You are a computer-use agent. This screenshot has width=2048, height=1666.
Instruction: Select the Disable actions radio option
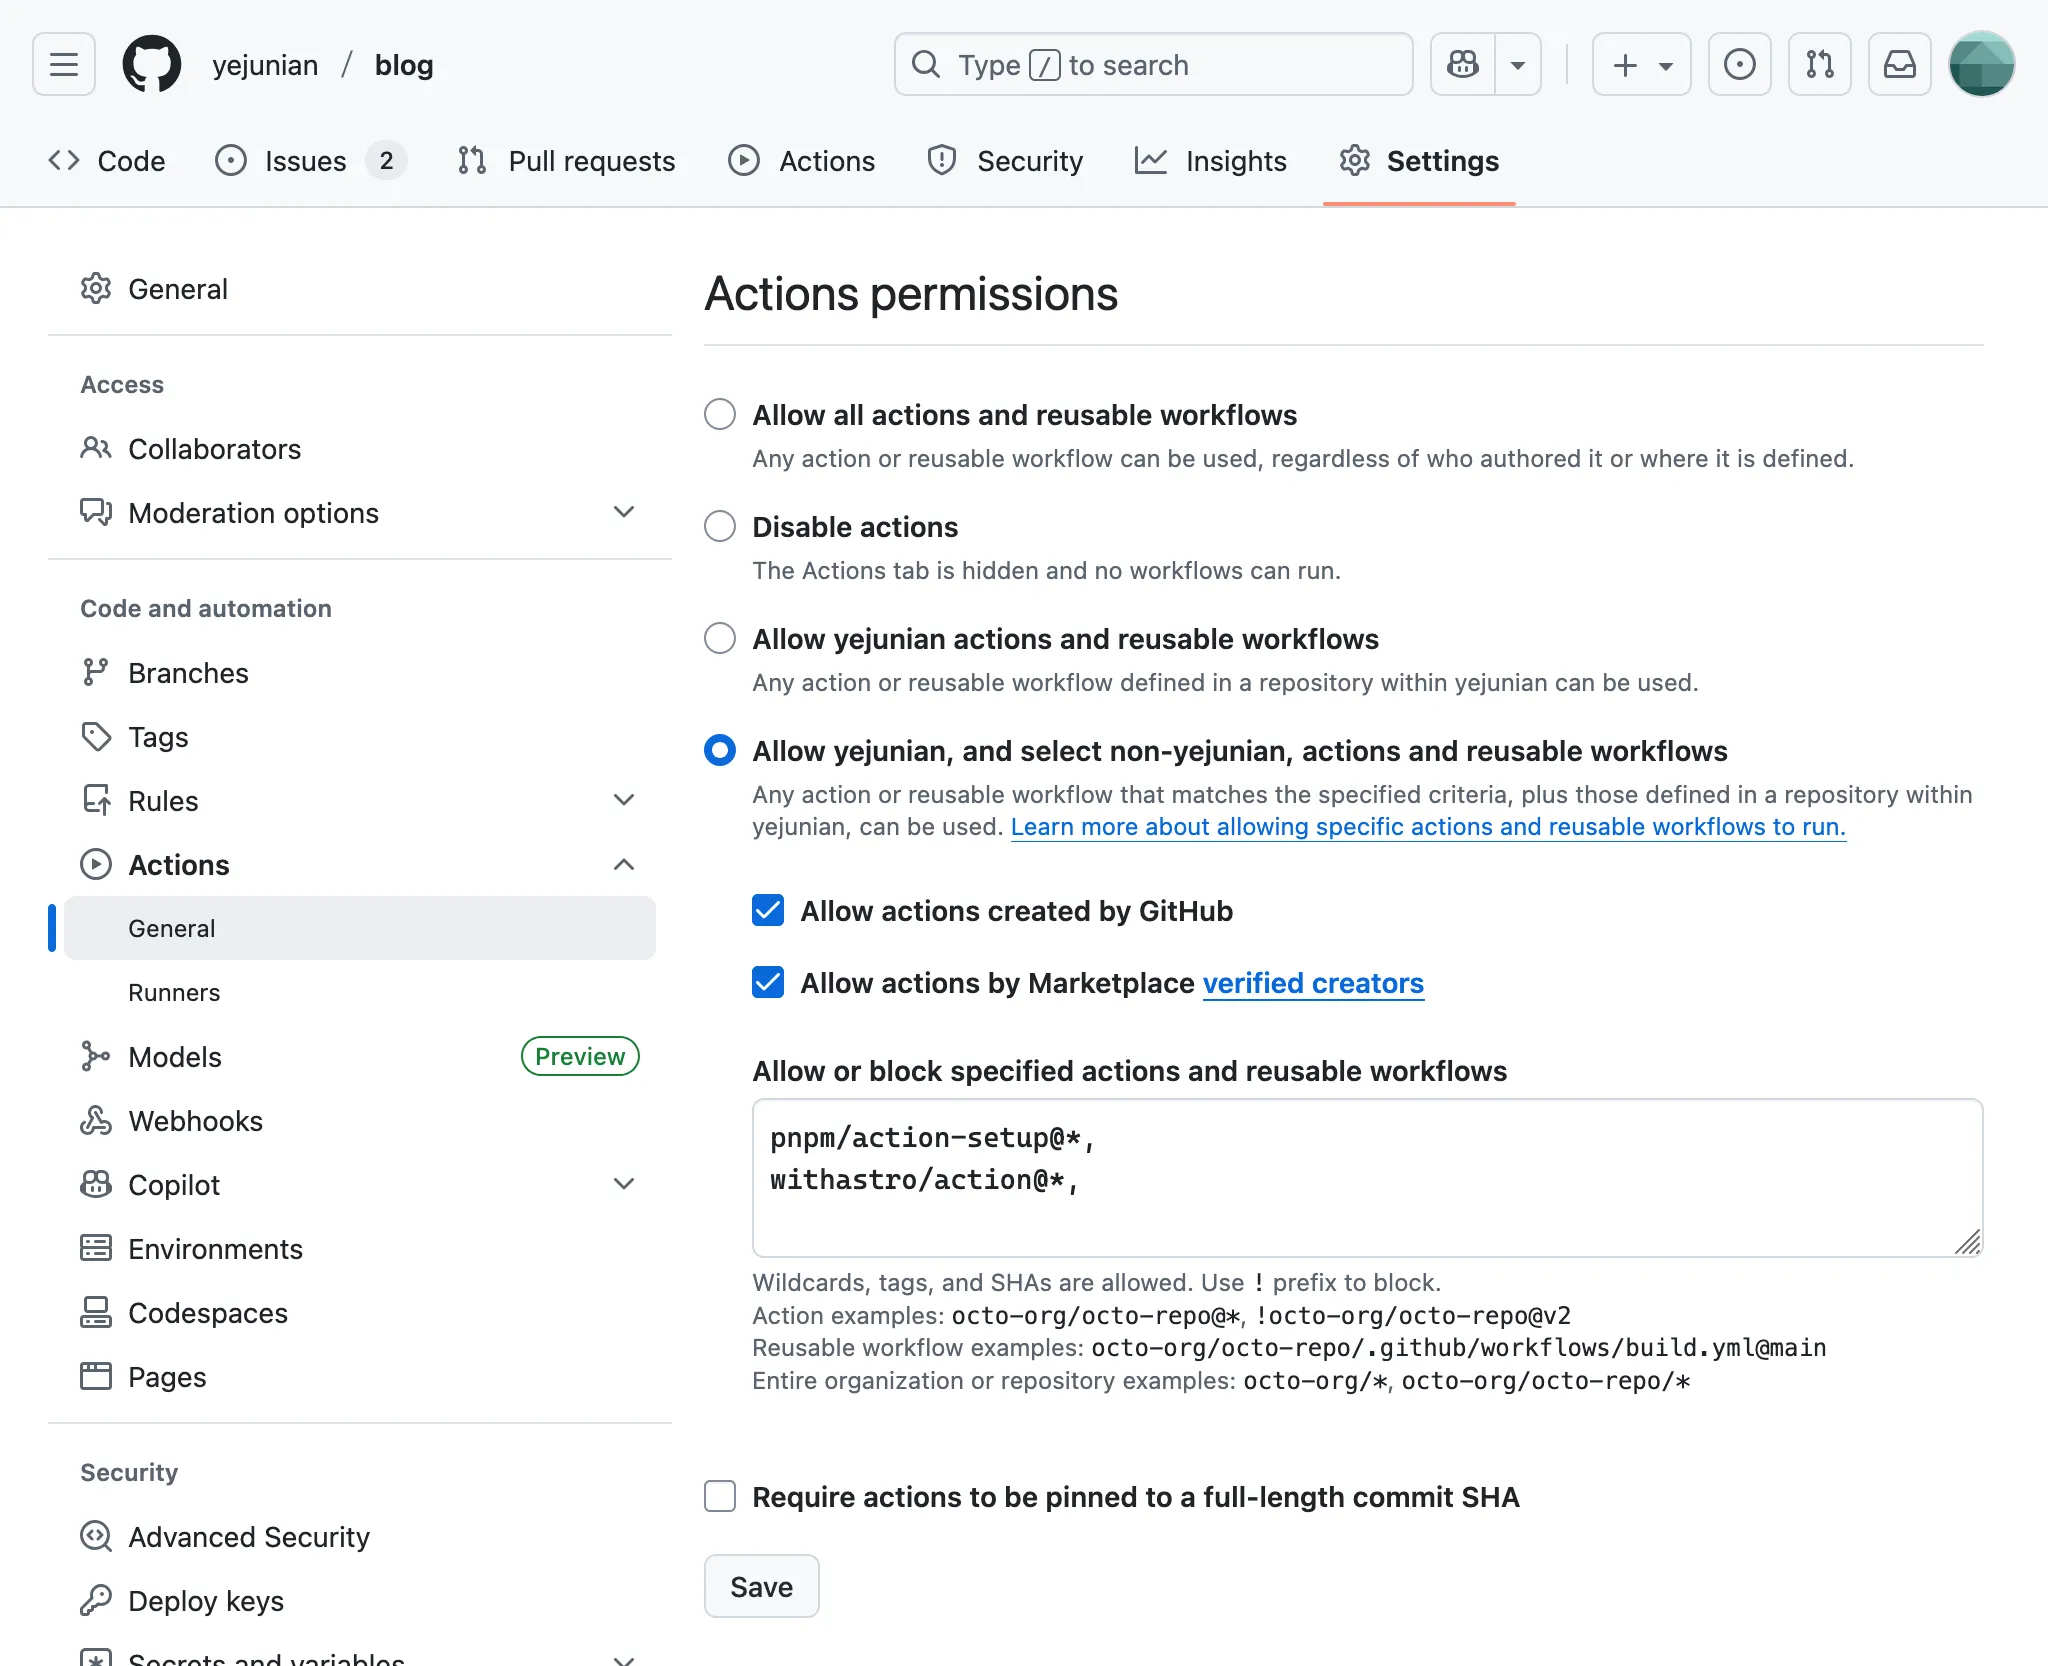click(719, 526)
